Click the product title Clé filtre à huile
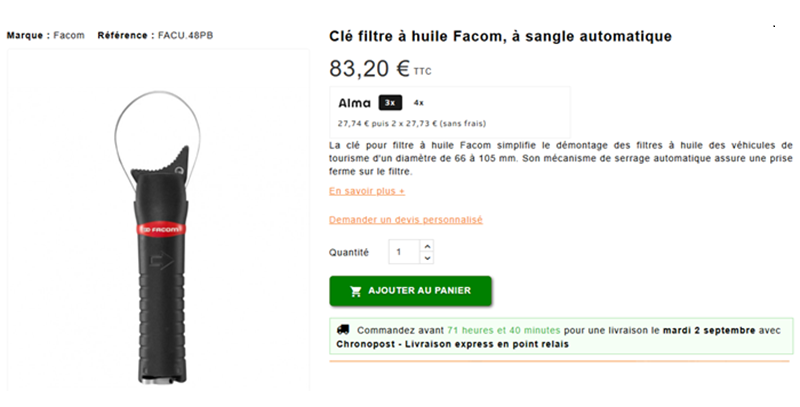The width and height of the screenshot is (800, 407). point(501,37)
